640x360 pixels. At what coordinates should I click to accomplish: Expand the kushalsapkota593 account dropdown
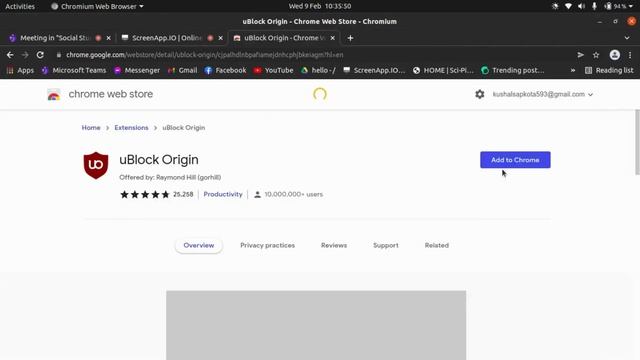tap(542, 94)
